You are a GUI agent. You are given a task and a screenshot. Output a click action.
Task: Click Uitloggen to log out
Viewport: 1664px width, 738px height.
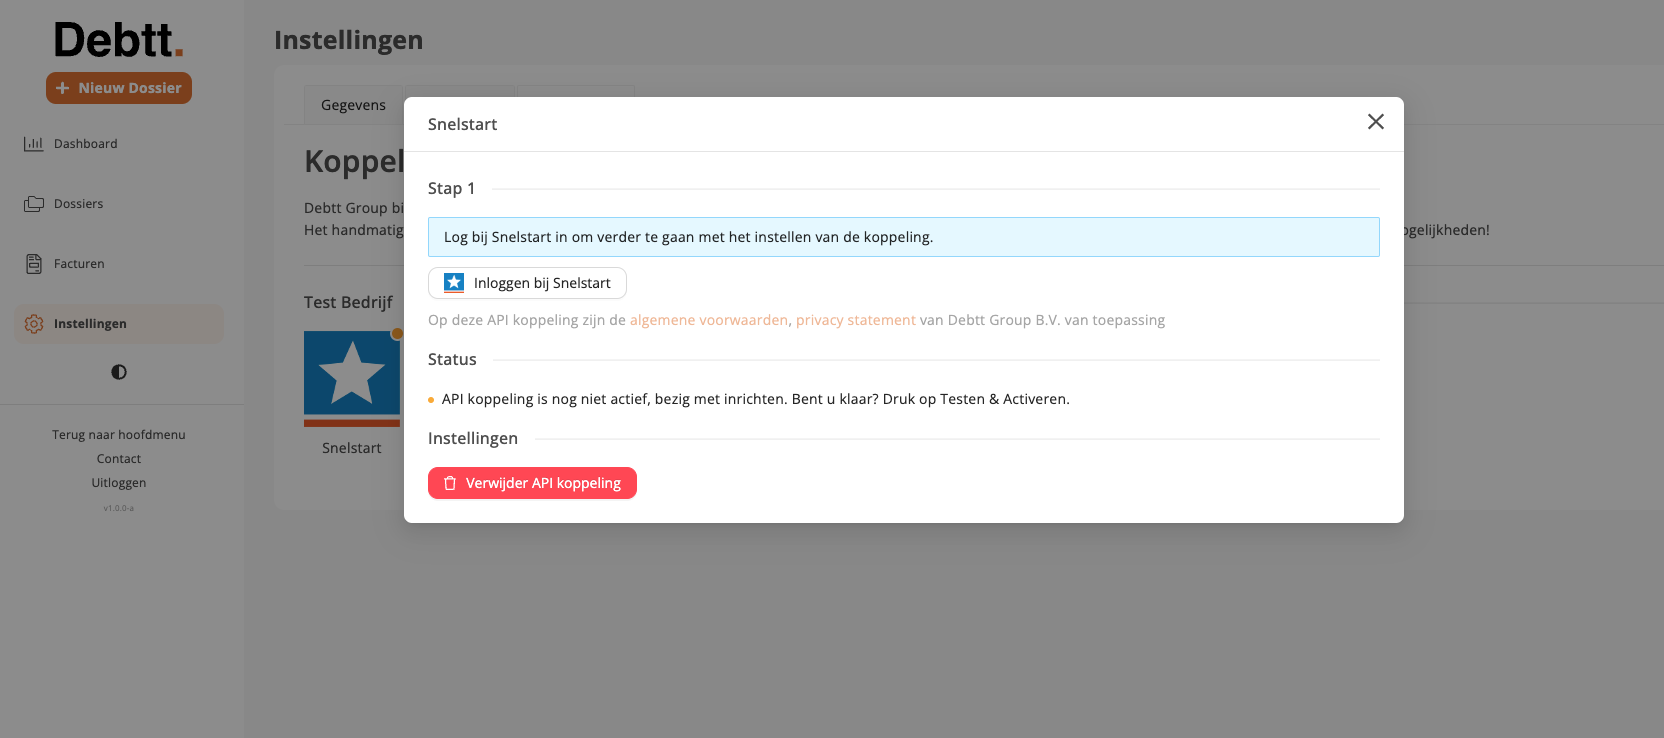coord(119,483)
